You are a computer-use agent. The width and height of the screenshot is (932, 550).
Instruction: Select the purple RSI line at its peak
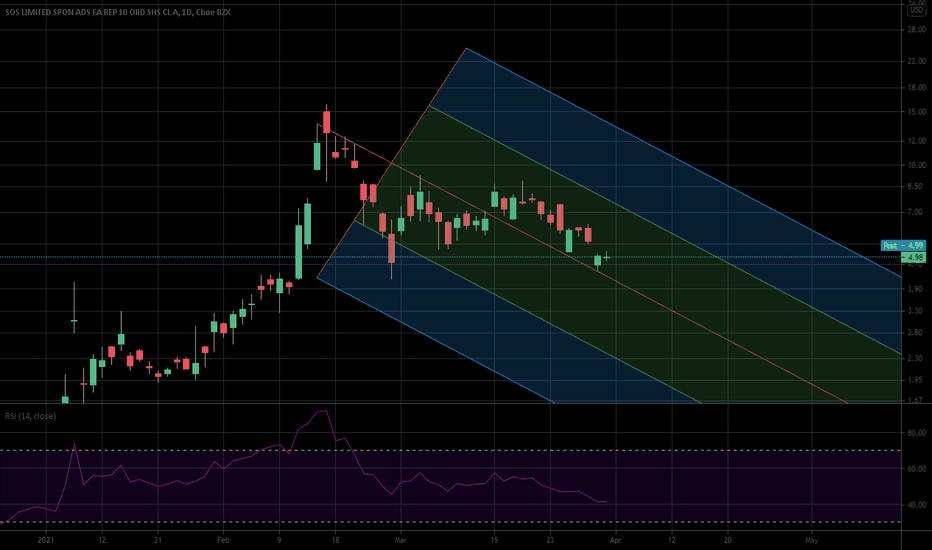click(x=325, y=410)
